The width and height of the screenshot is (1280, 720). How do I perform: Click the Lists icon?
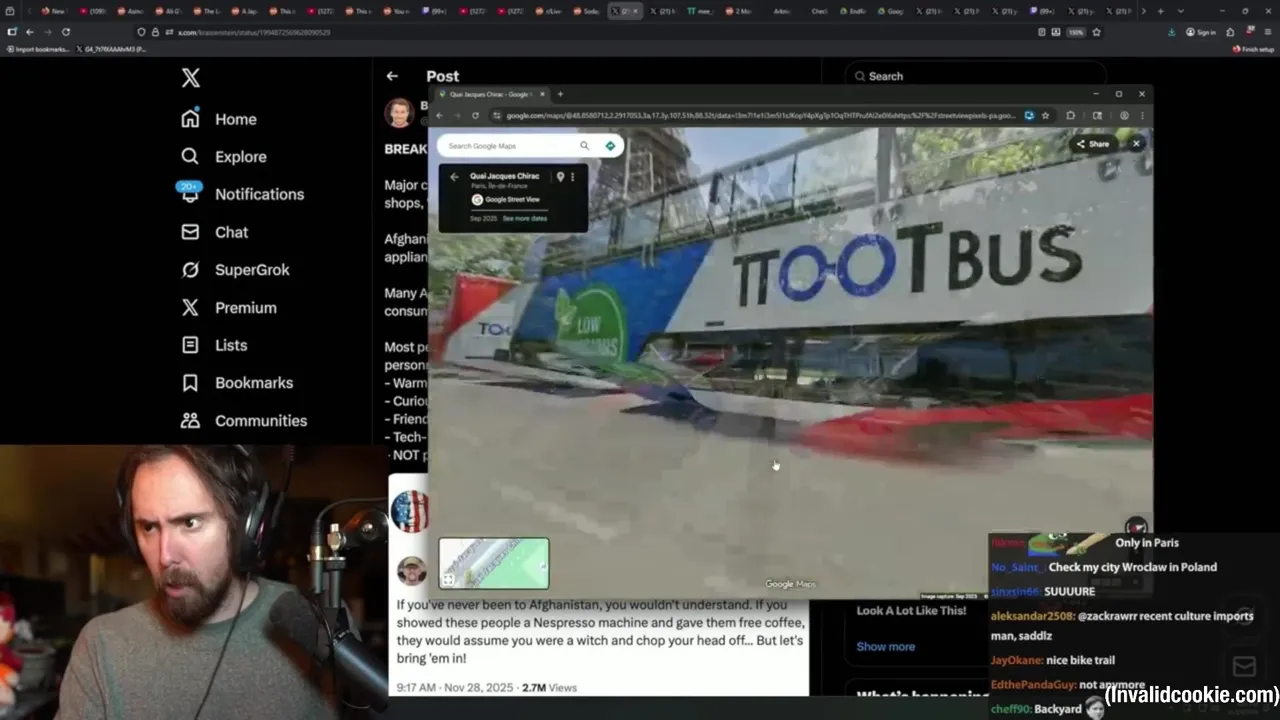(190, 345)
